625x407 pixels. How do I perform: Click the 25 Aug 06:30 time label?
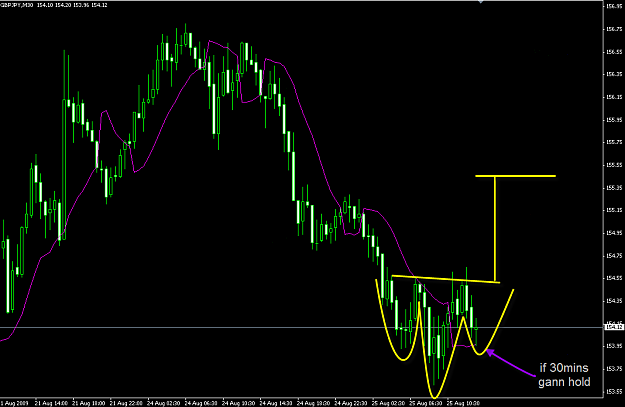click(x=426, y=403)
